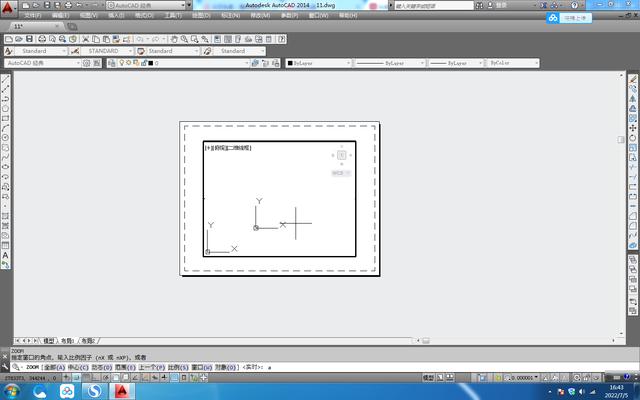Toggle the 模型 paper/model space button
640x400 pixels.
pos(429,379)
